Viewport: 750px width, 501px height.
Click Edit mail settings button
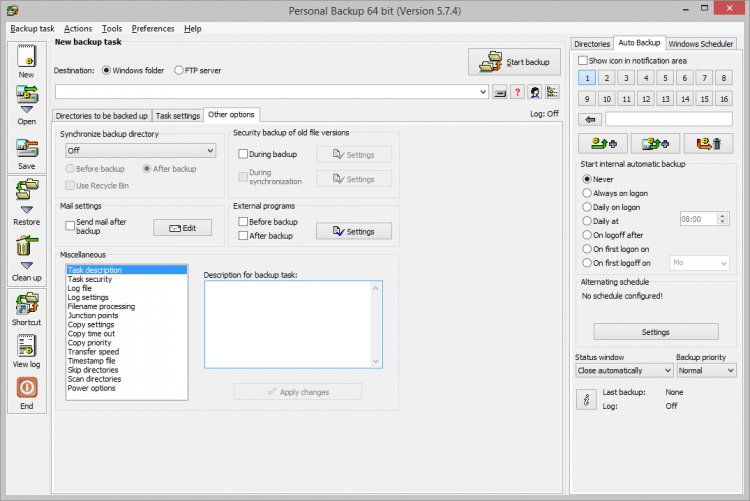pos(182,228)
